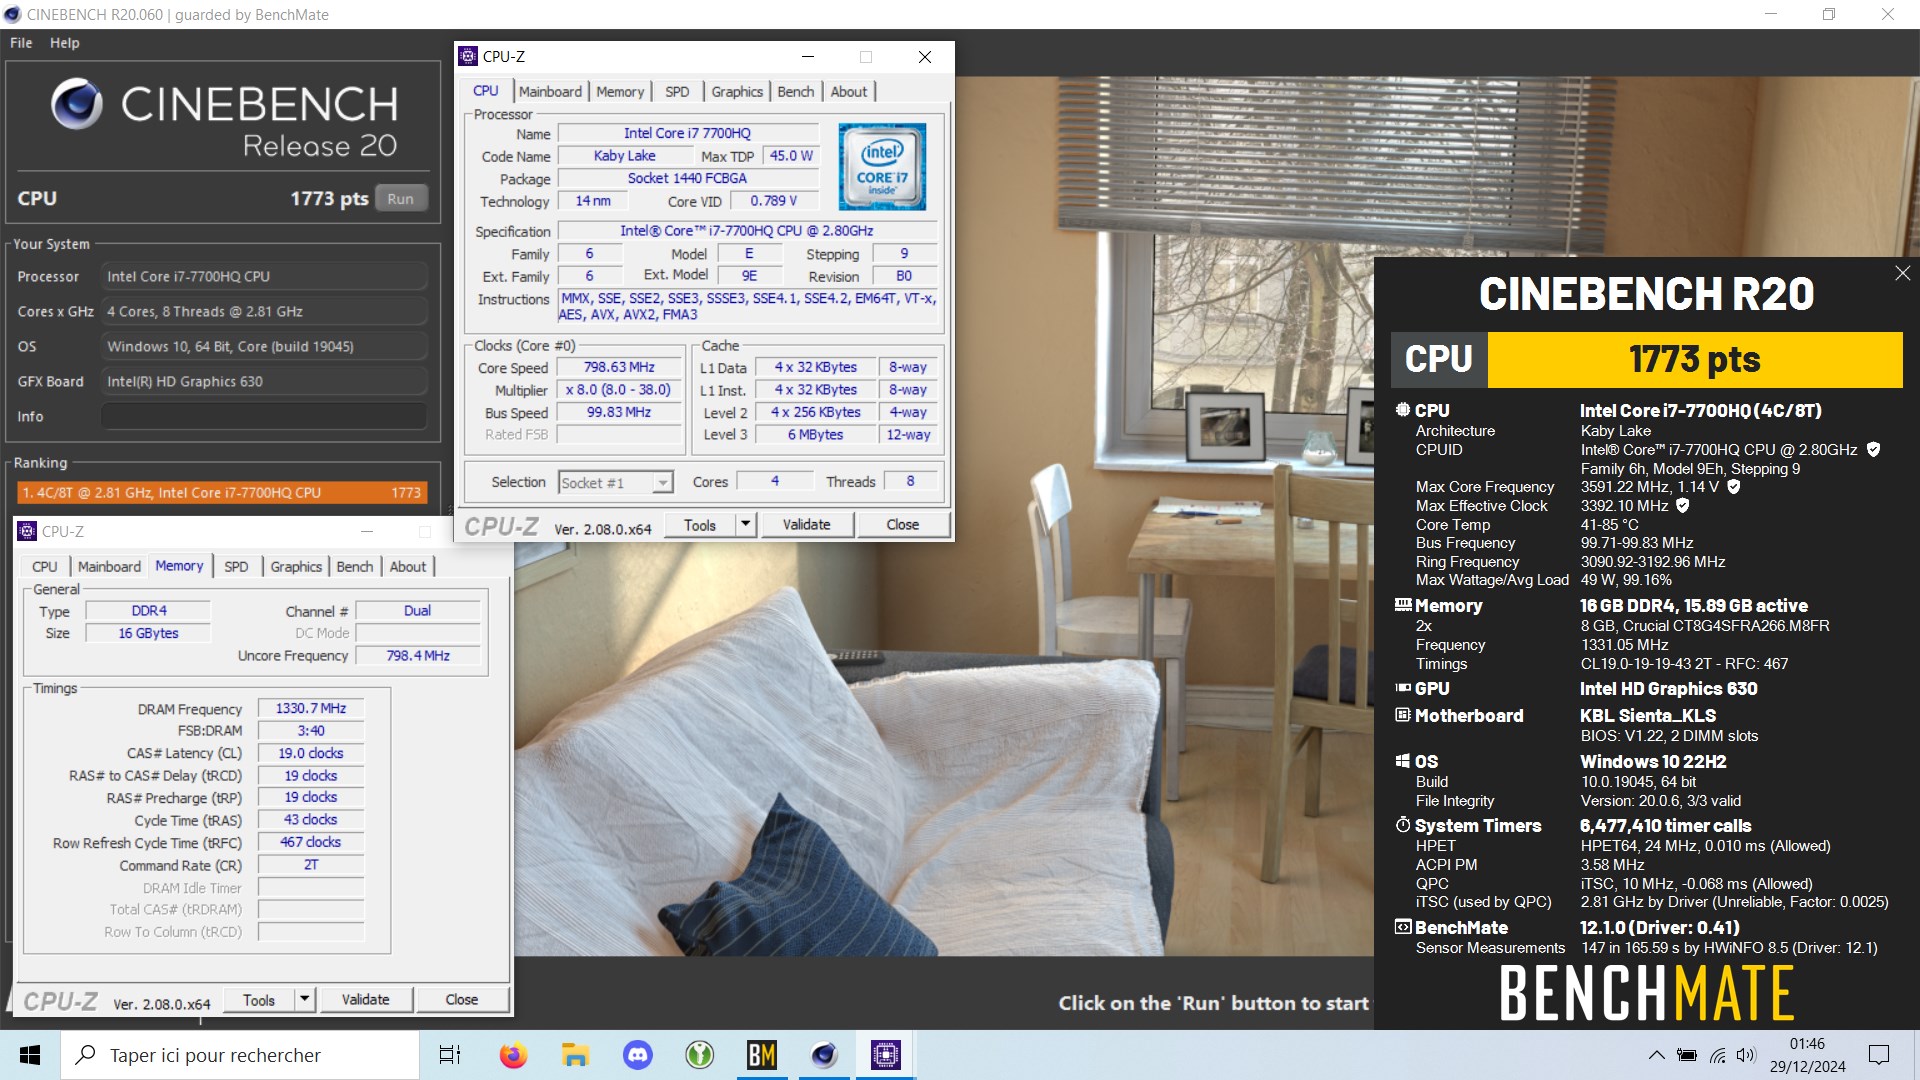Click the Cinebench logo sphere icon
The height and width of the screenshot is (1080, 1920).
pyautogui.click(x=77, y=104)
